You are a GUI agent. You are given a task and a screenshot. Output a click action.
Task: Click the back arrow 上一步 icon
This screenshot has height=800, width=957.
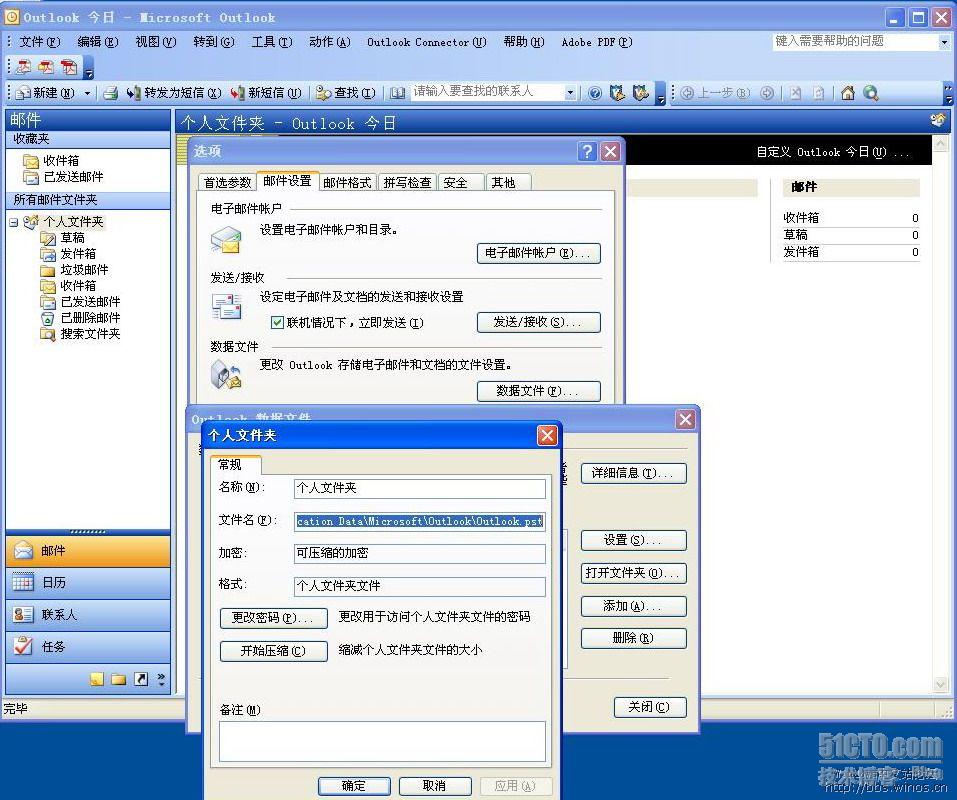coord(715,93)
